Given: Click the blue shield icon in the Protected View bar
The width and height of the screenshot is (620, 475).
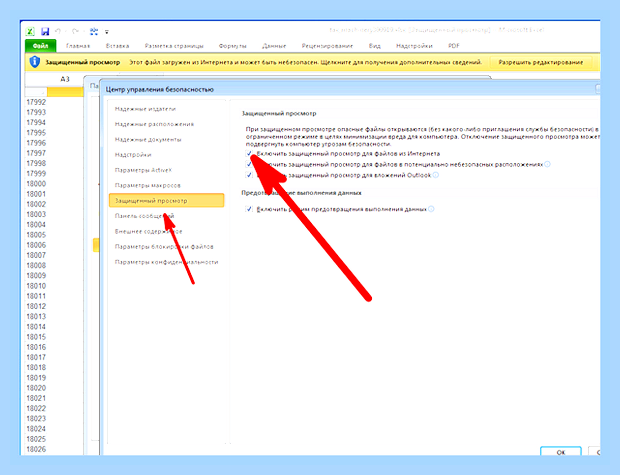Looking at the screenshot, I should (x=35, y=62).
